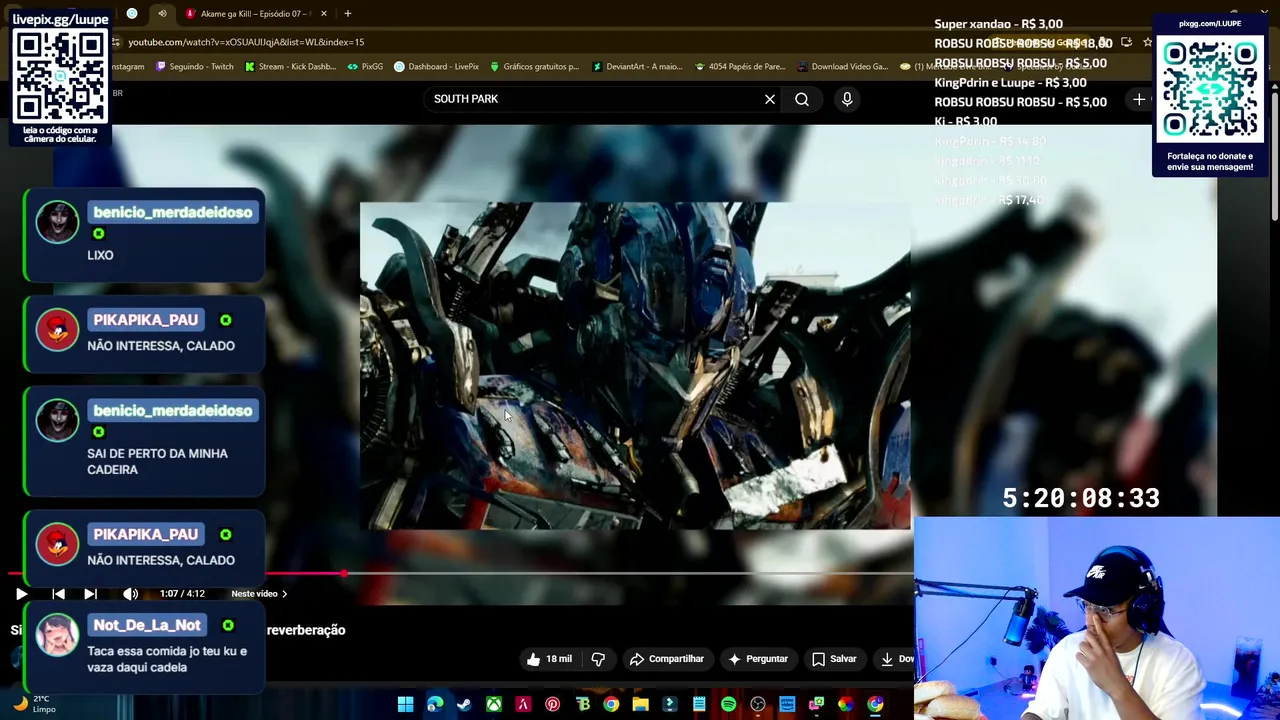The height and width of the screenshot is (720, 1280).
Task: Open Steam from the taskbar
Action: pos(464,705)
